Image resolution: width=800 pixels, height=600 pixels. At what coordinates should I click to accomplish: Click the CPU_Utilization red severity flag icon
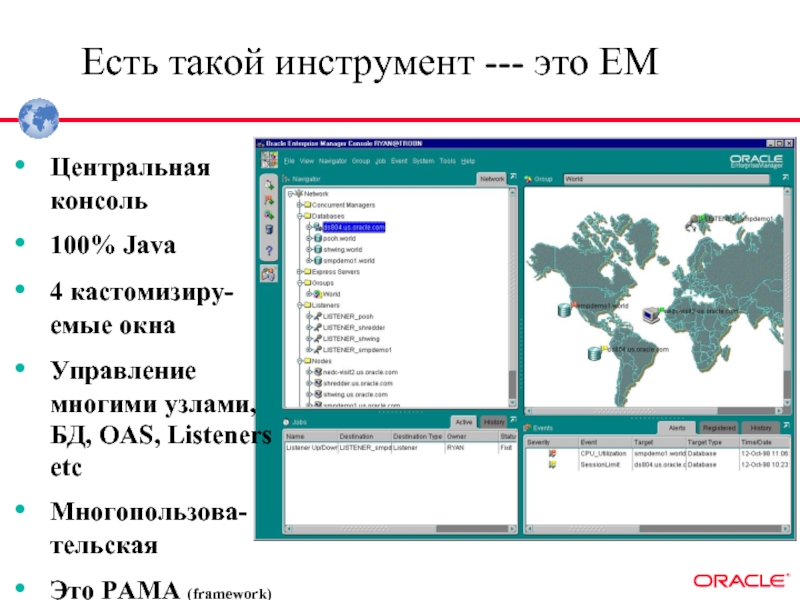pos(552,454)
